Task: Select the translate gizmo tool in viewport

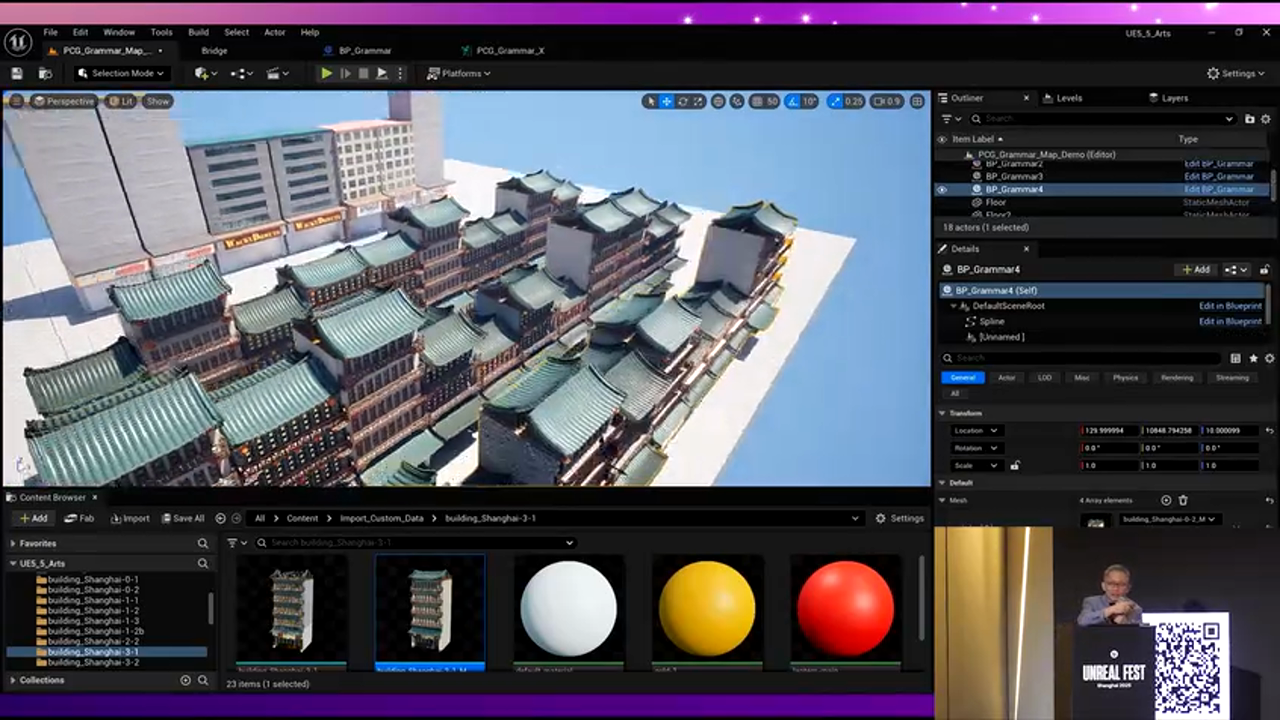Action: (x=667, y=101)
